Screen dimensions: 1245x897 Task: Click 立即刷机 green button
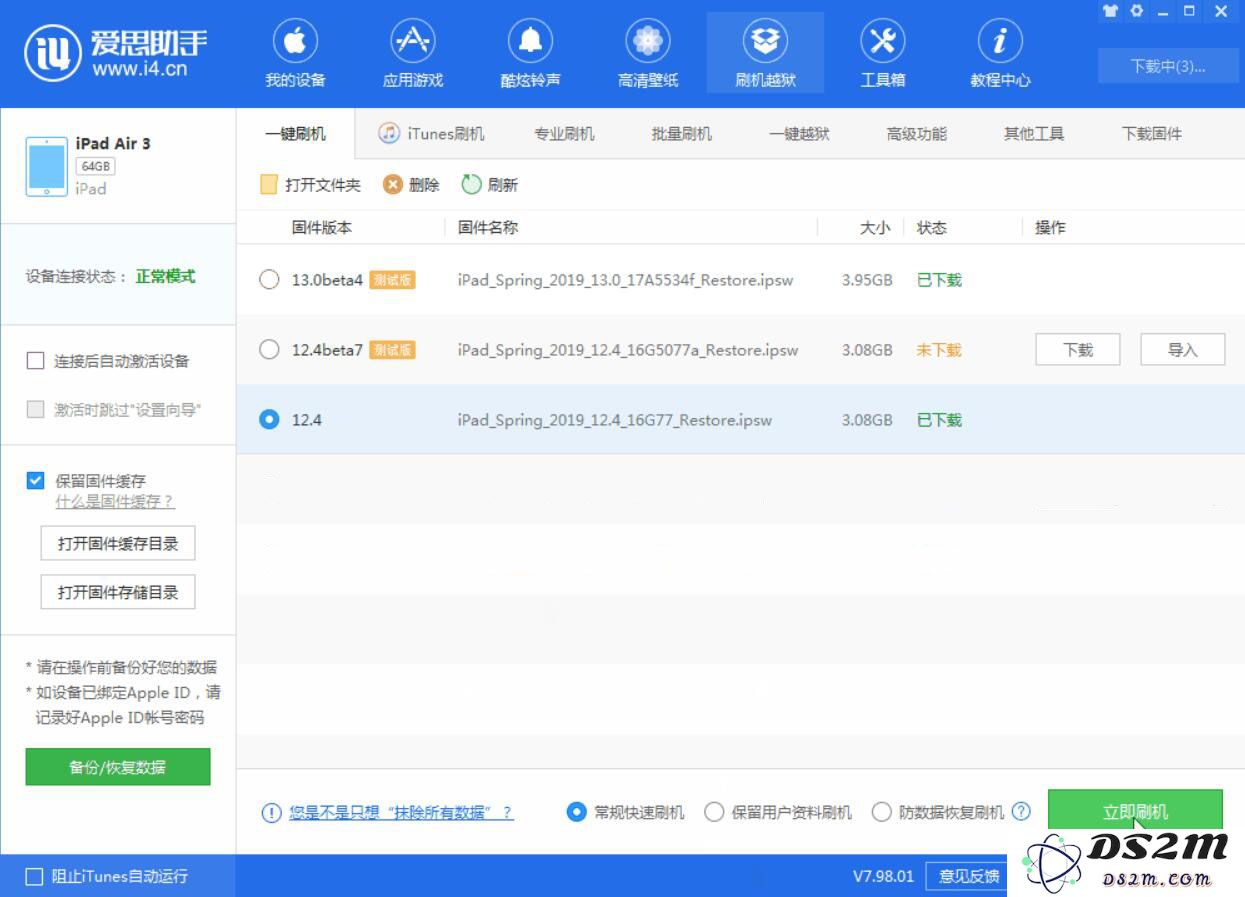(x=1135, y=811)
